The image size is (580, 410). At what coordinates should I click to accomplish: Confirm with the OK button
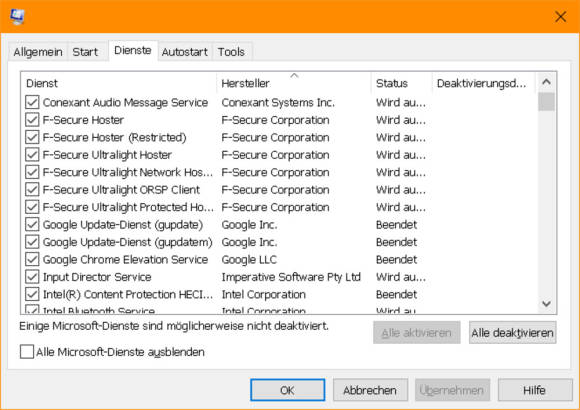287,390
